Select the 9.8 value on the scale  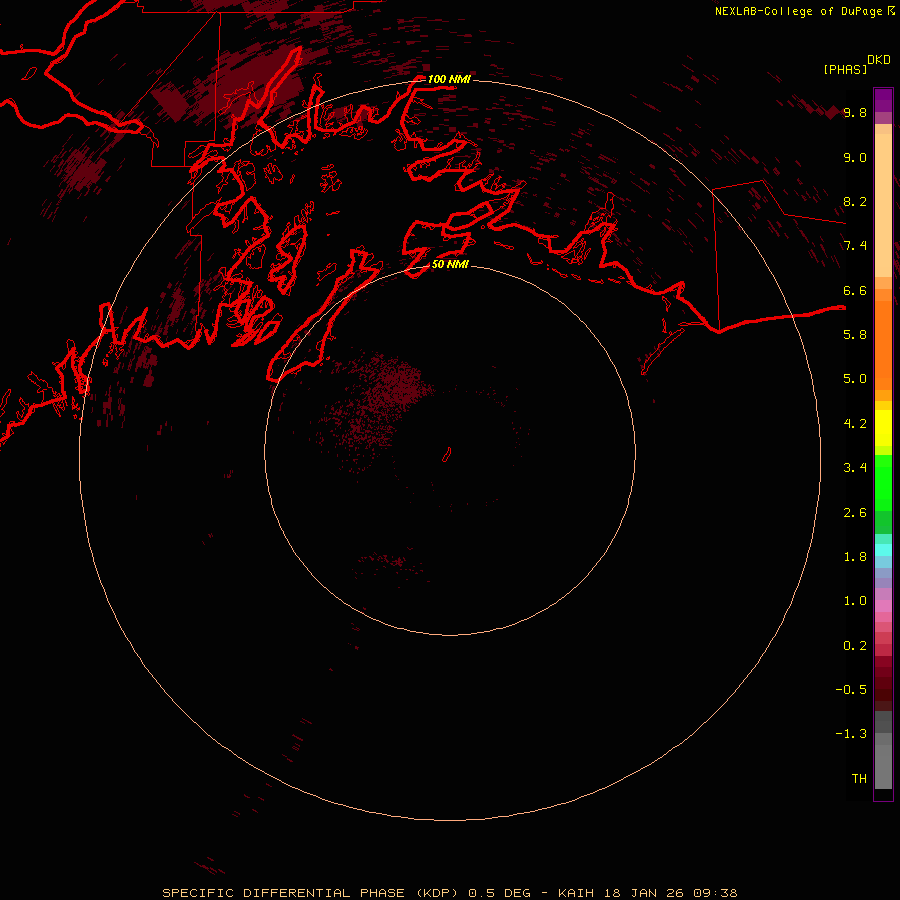[x=855, y=112]
